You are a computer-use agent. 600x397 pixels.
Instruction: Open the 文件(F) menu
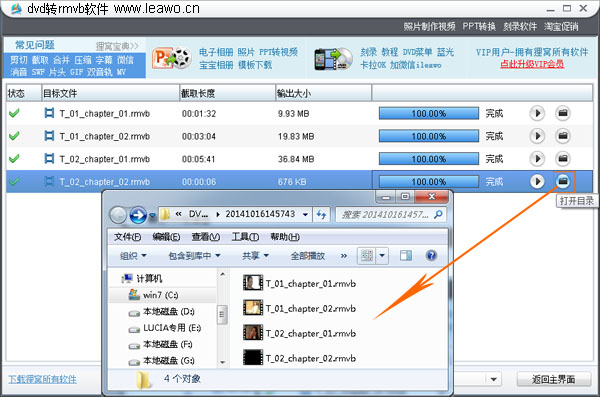(x=127, y=237)
